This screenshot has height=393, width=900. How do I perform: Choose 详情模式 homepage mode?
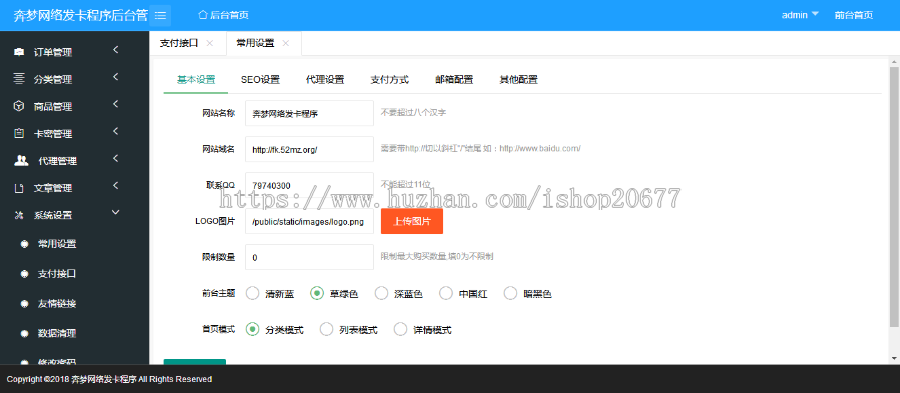pyautogui.click(x=400, y=329)
